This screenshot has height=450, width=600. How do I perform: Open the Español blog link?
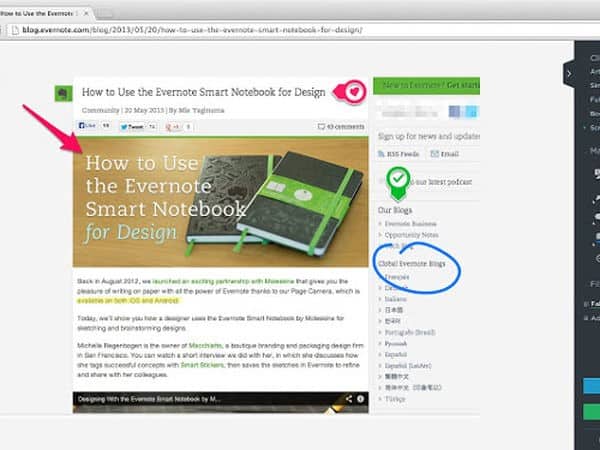pyautogui.click(x=396, y=354)
